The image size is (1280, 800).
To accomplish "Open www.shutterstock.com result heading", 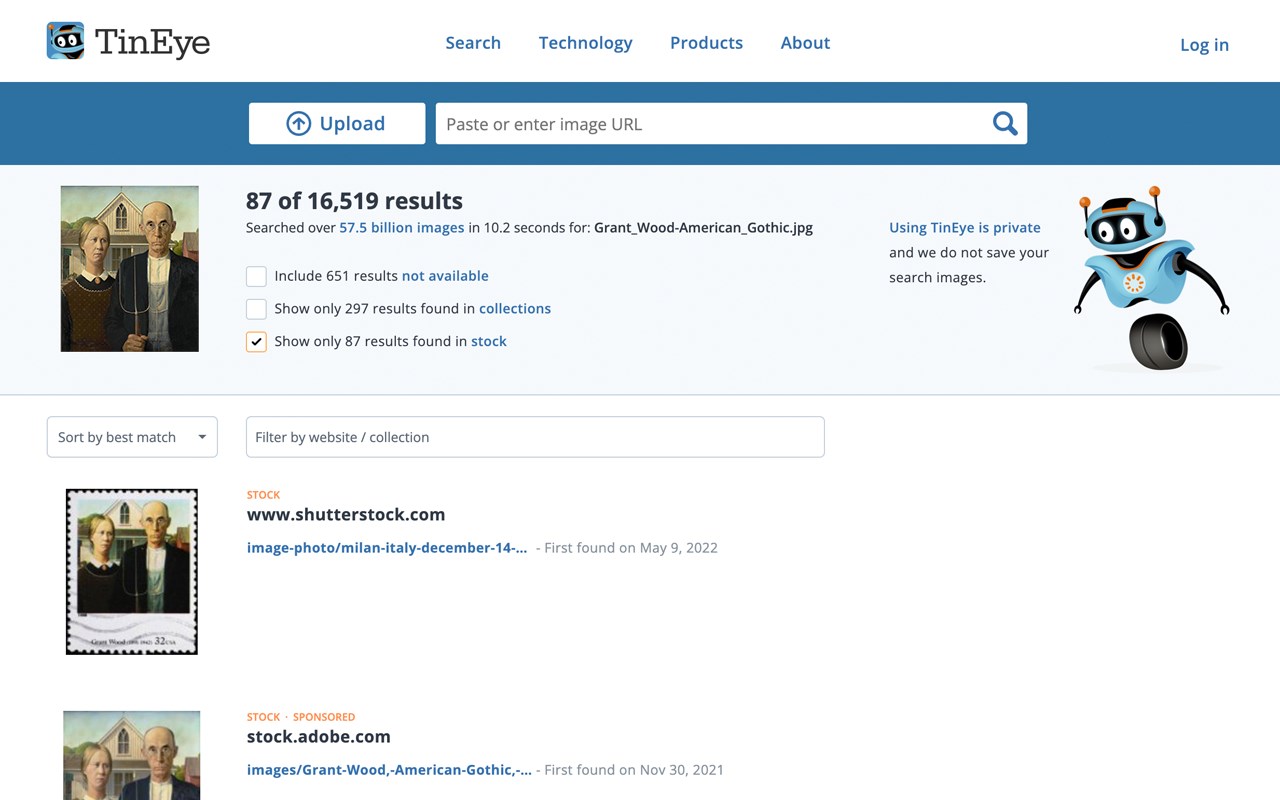I will (x=346, y=515).
